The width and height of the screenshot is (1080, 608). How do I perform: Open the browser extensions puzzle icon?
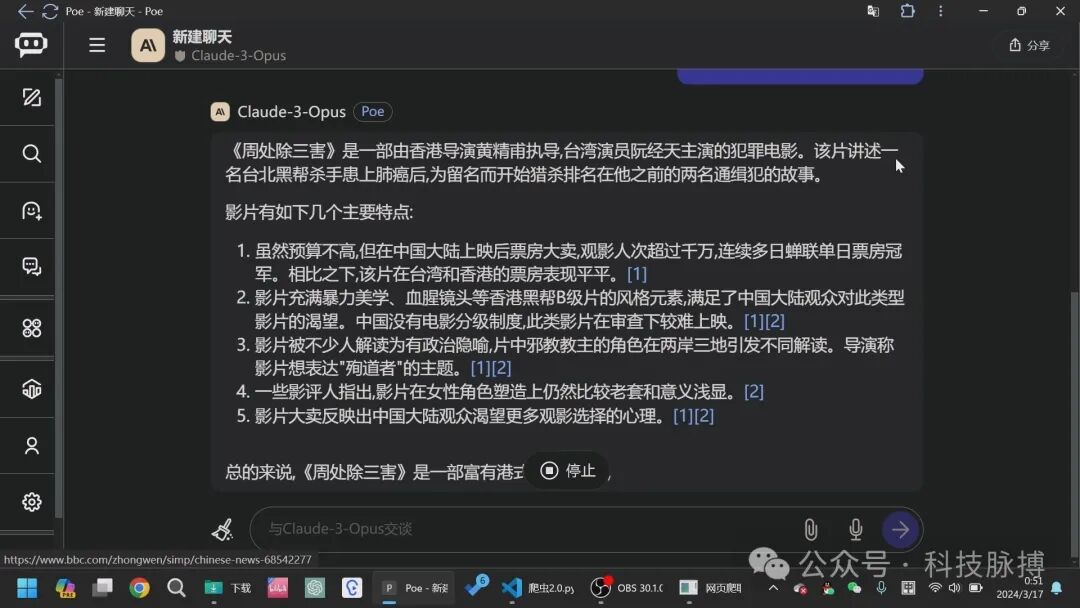coord(908,11)
